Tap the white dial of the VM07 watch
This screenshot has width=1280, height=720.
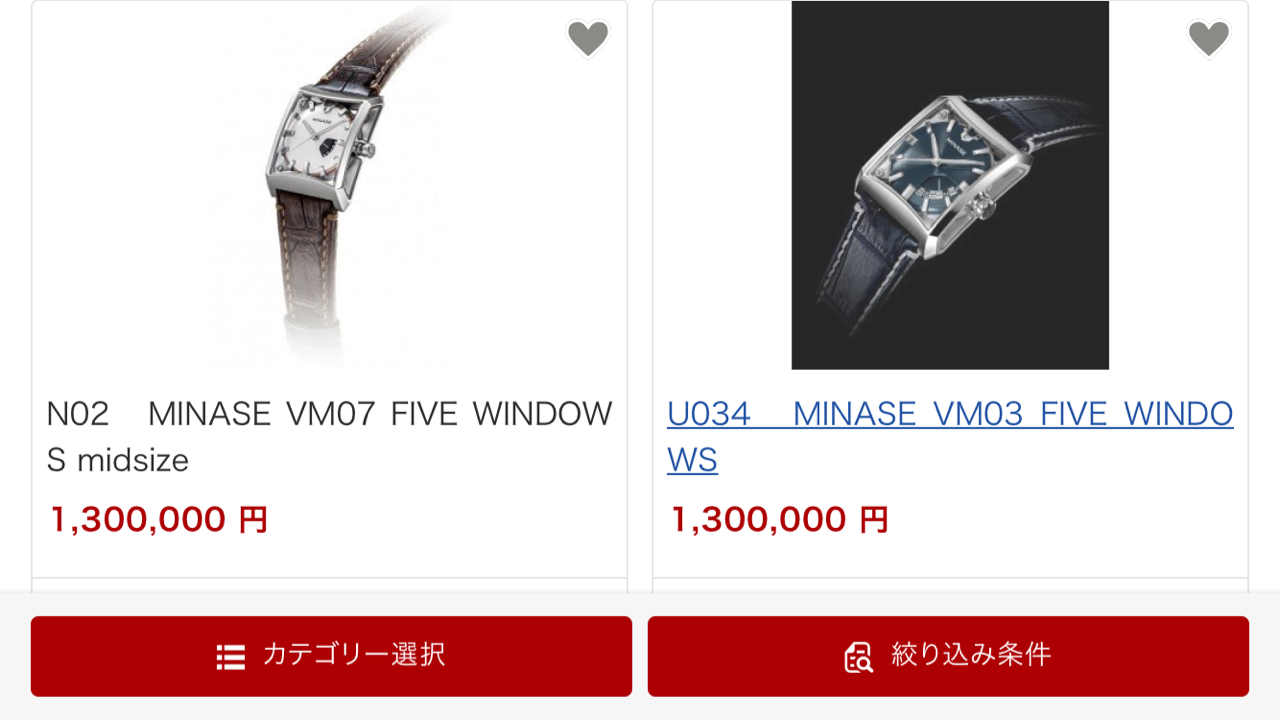(x=322, y=140)
